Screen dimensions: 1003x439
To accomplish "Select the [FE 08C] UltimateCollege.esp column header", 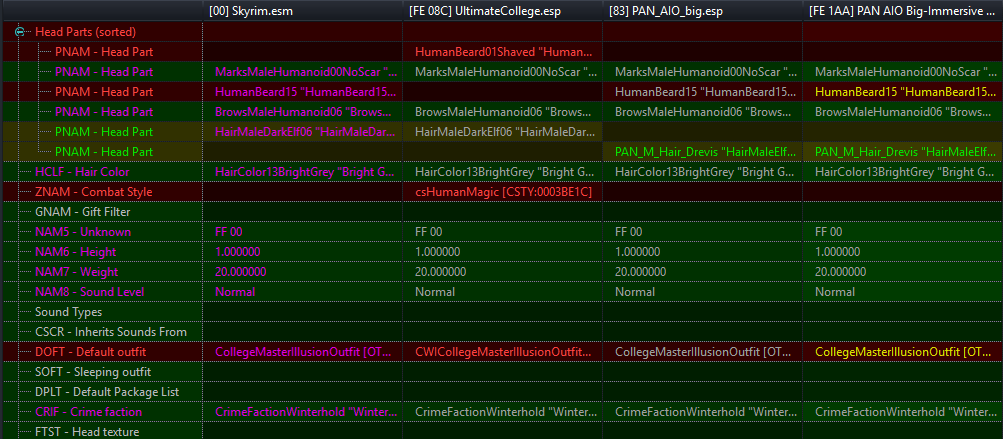I will click(502, 11).
